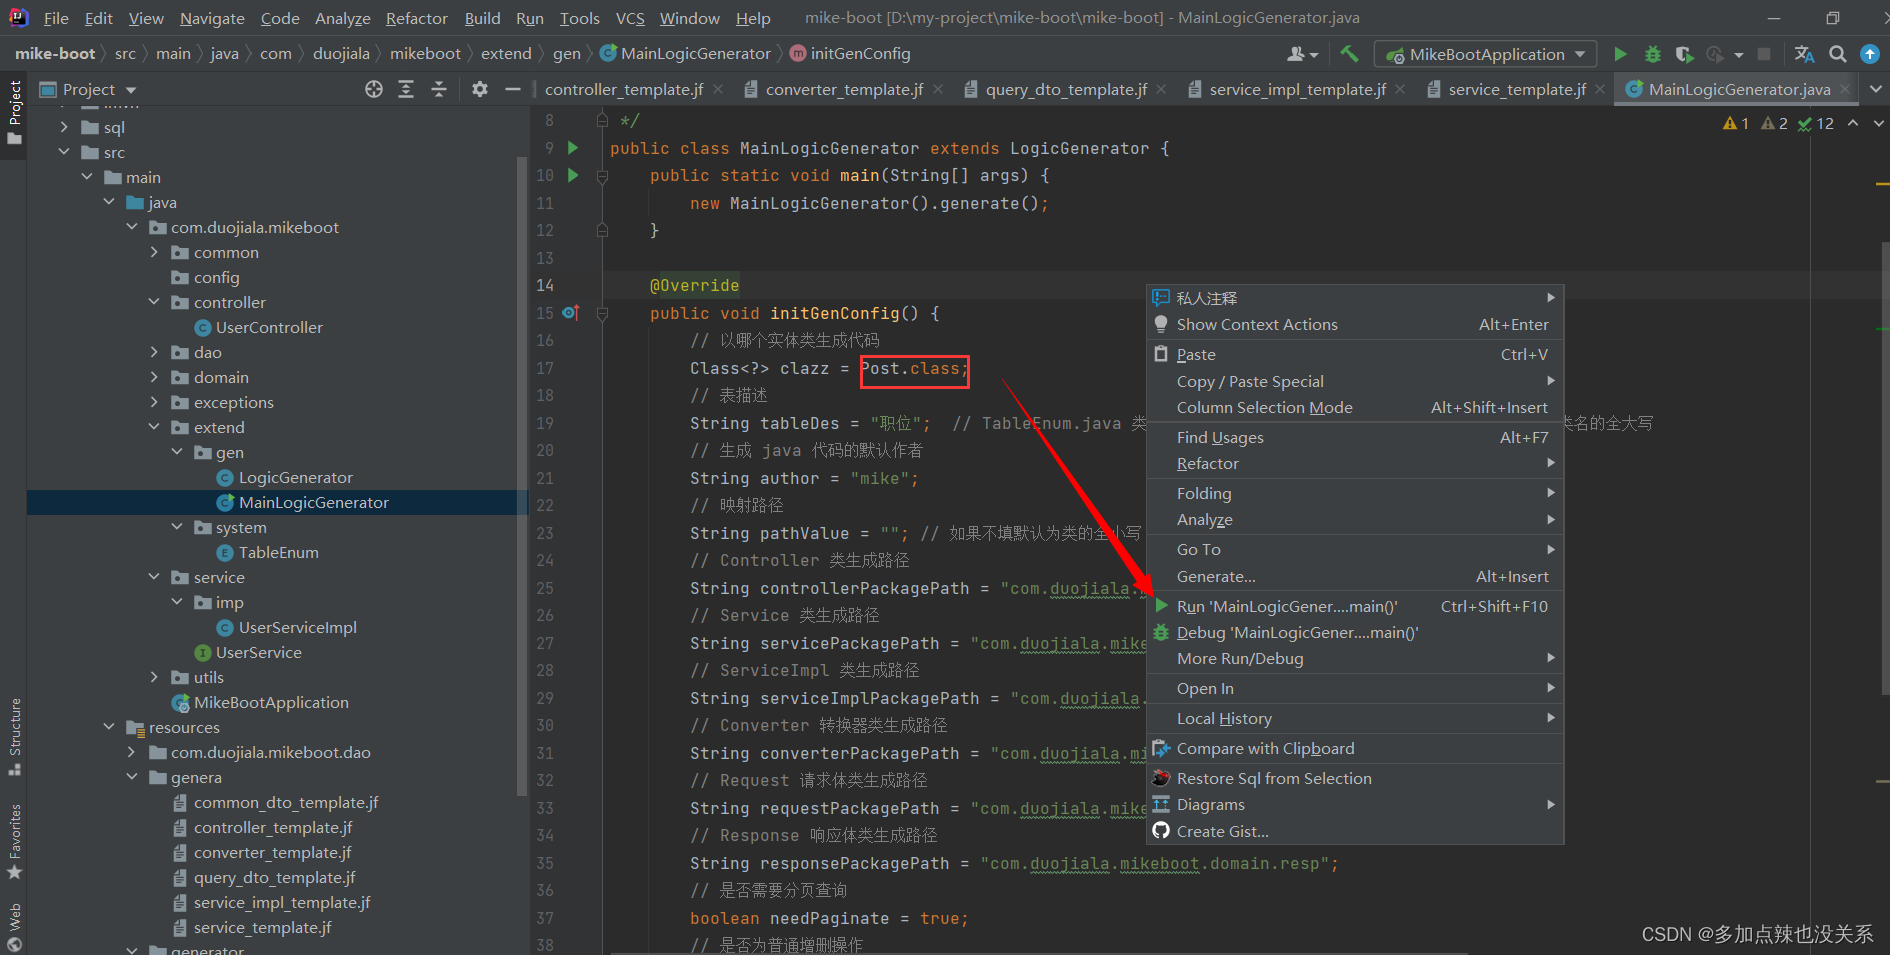Run with coverage icon in top toolbar
This screenshot has height=955, width=1890.
click(1685, 54)
